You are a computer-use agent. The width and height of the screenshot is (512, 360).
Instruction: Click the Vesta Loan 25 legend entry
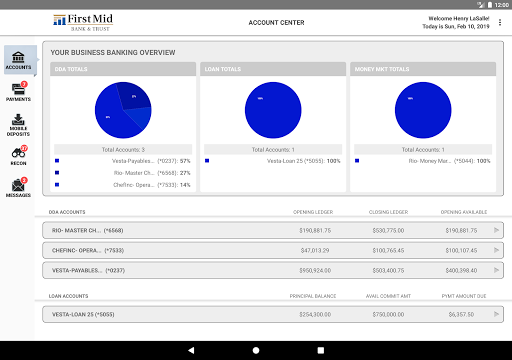click(303, 161)
